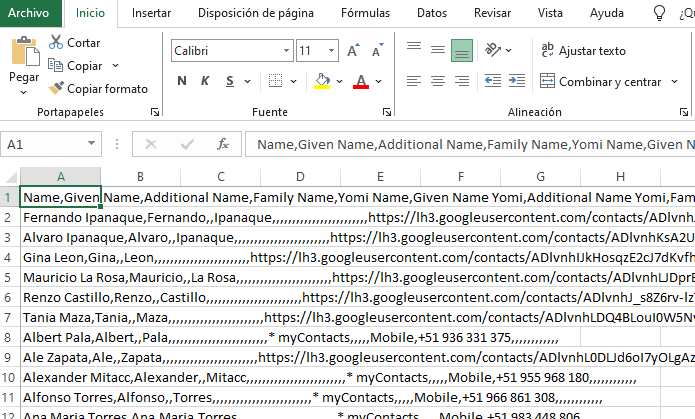
Task: Activate Copiar formato paintbrush
Action: [98, 89]
